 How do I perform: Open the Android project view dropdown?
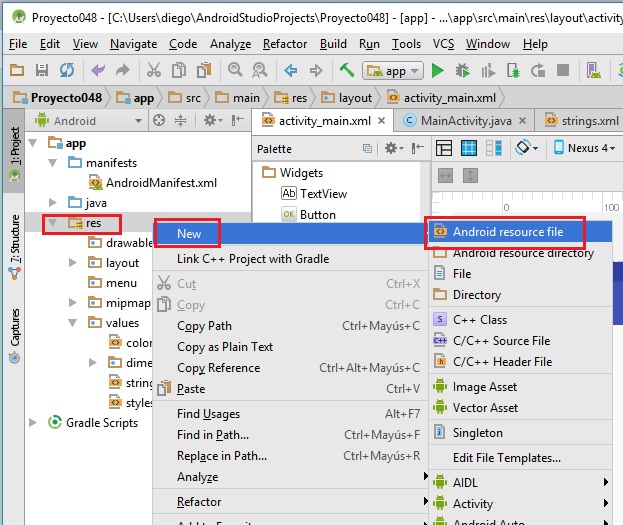tap(88, 120)
